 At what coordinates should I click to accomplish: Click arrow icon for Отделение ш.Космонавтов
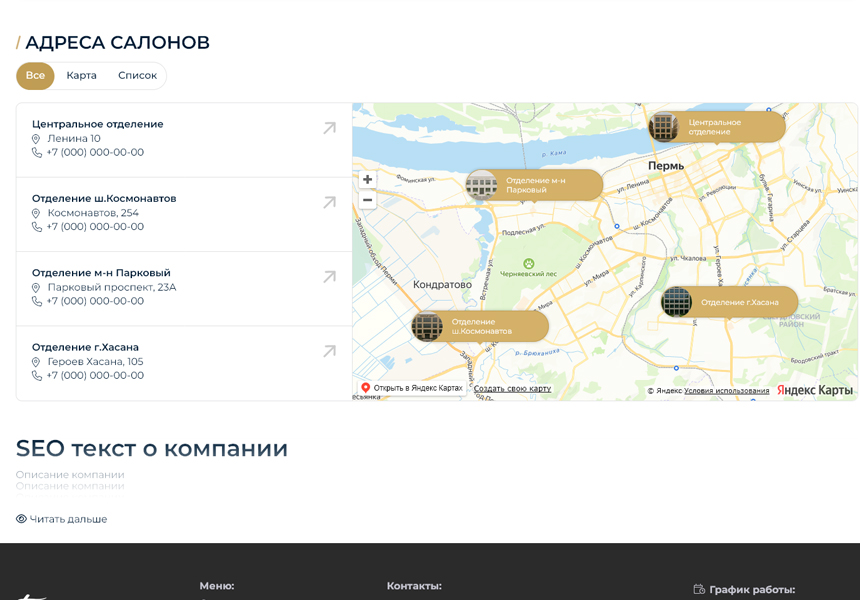(x=329, y=203)
